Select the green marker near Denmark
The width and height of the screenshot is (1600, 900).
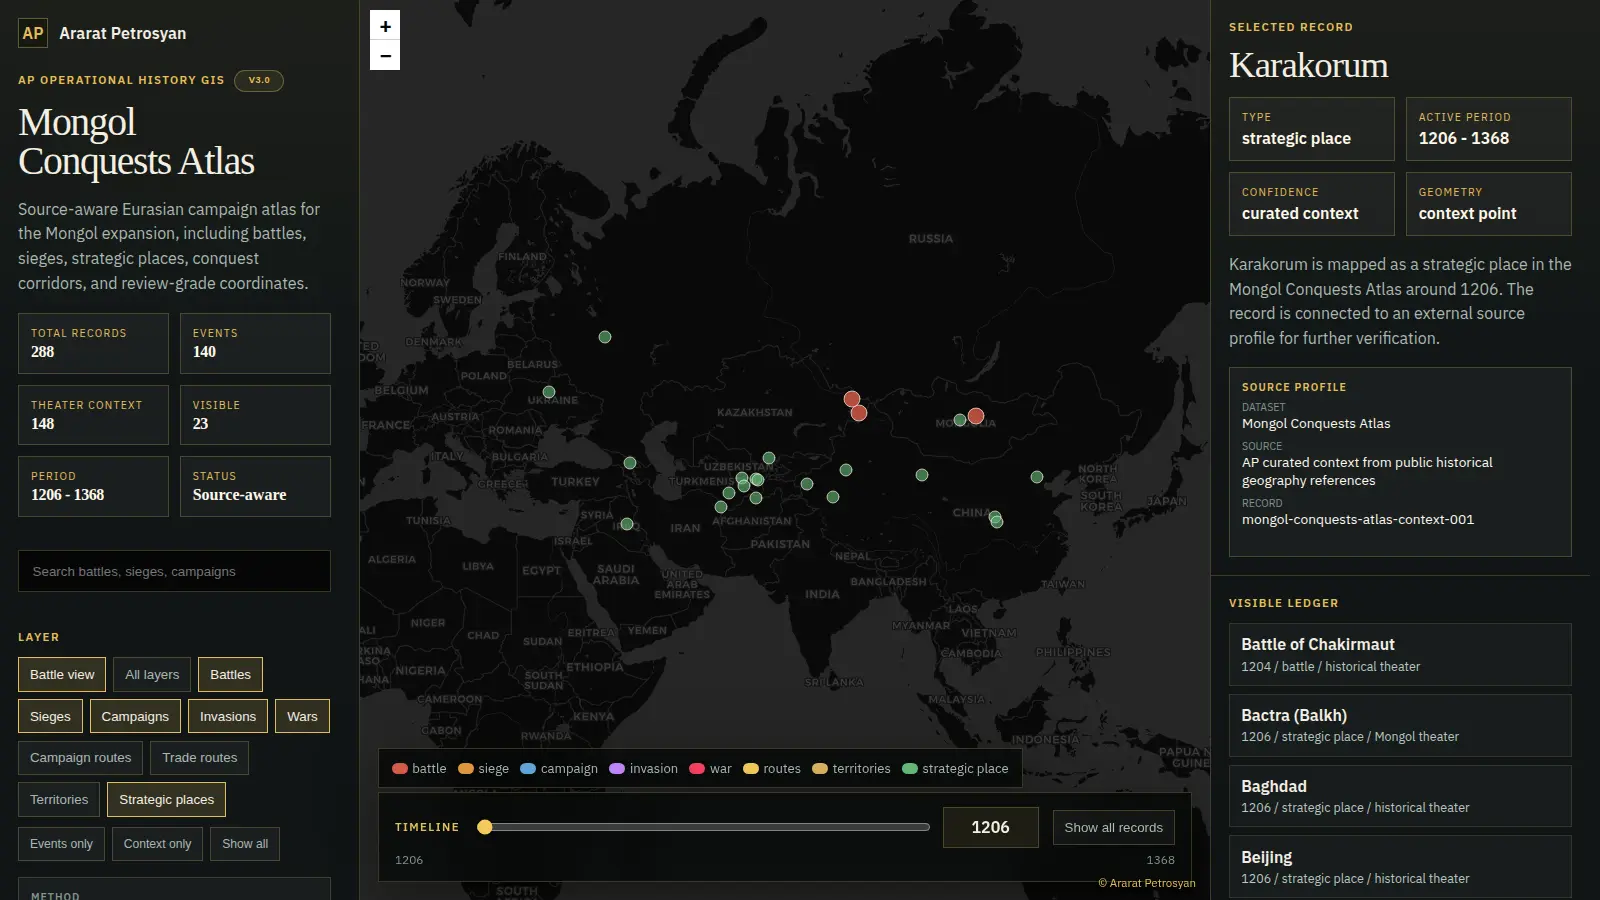pyautogui.click(x=605, y=337)
